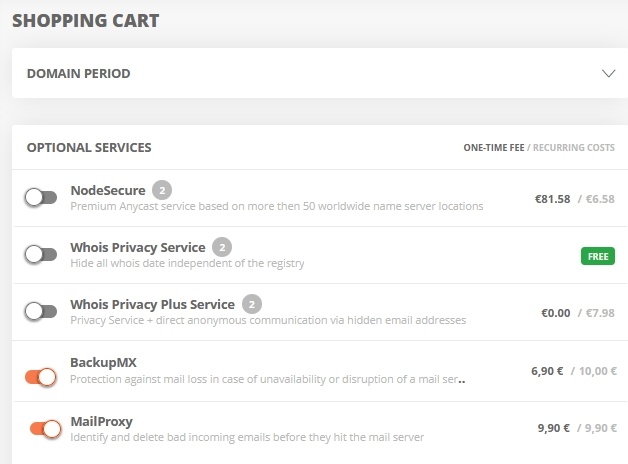Switch off the MailProxy toggle

(46, 429)
